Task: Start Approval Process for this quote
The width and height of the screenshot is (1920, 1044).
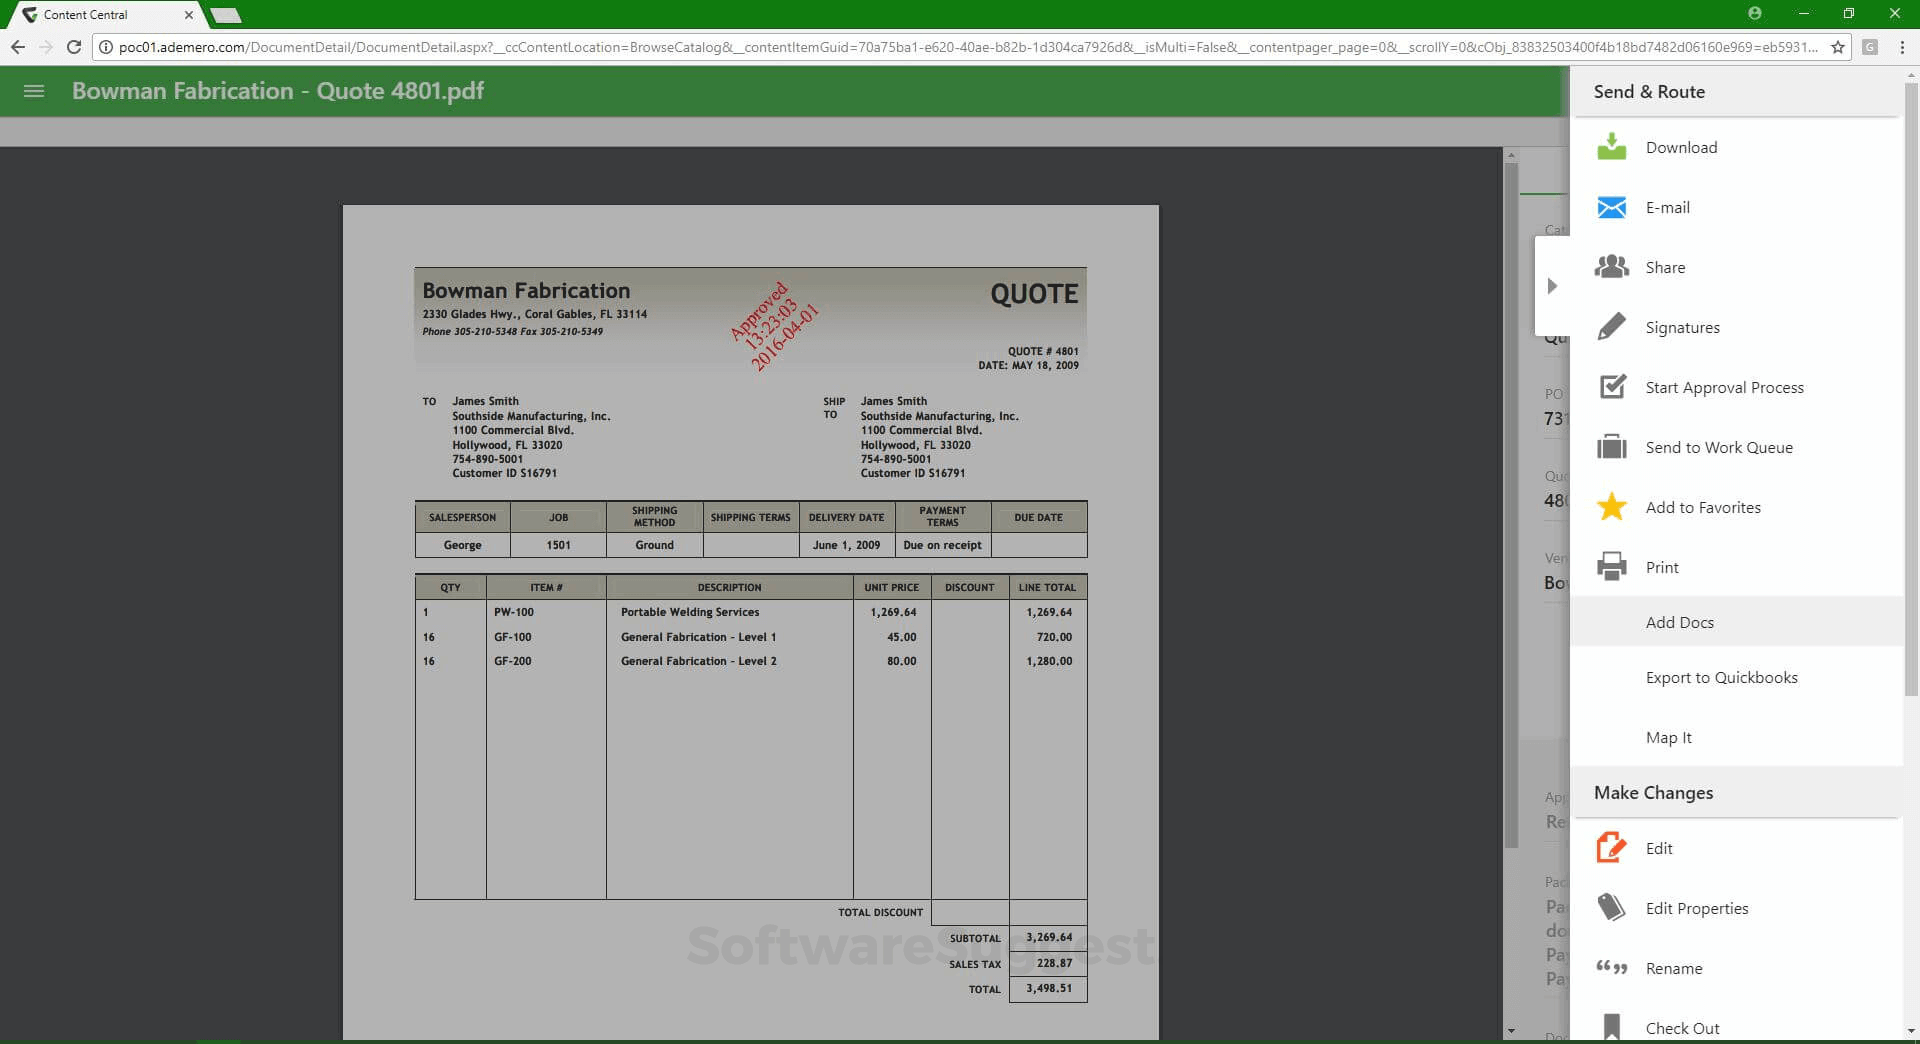Action: (x=1612, y=387)
